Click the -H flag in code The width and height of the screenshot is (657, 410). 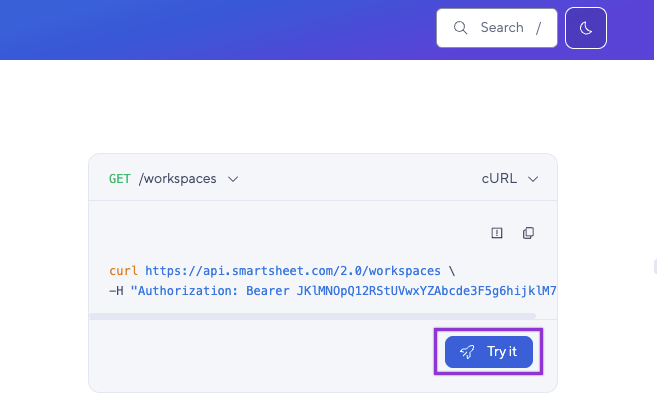point(116,291)
